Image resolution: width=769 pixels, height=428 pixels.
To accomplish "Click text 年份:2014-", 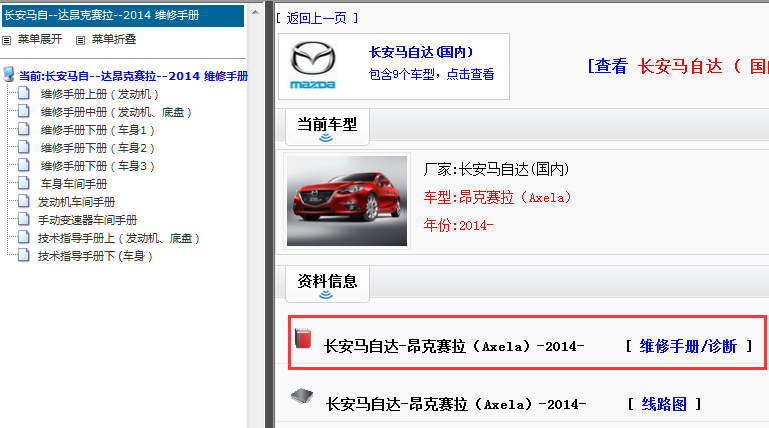I will point(458,226).
